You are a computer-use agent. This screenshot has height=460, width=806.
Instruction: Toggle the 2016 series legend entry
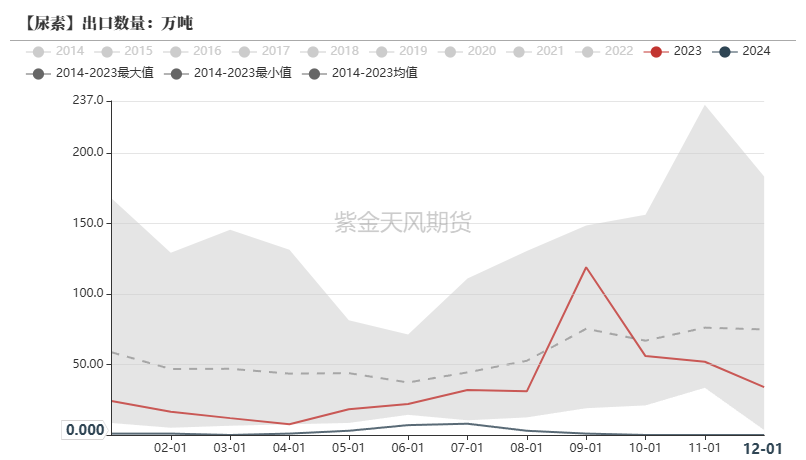193,51
